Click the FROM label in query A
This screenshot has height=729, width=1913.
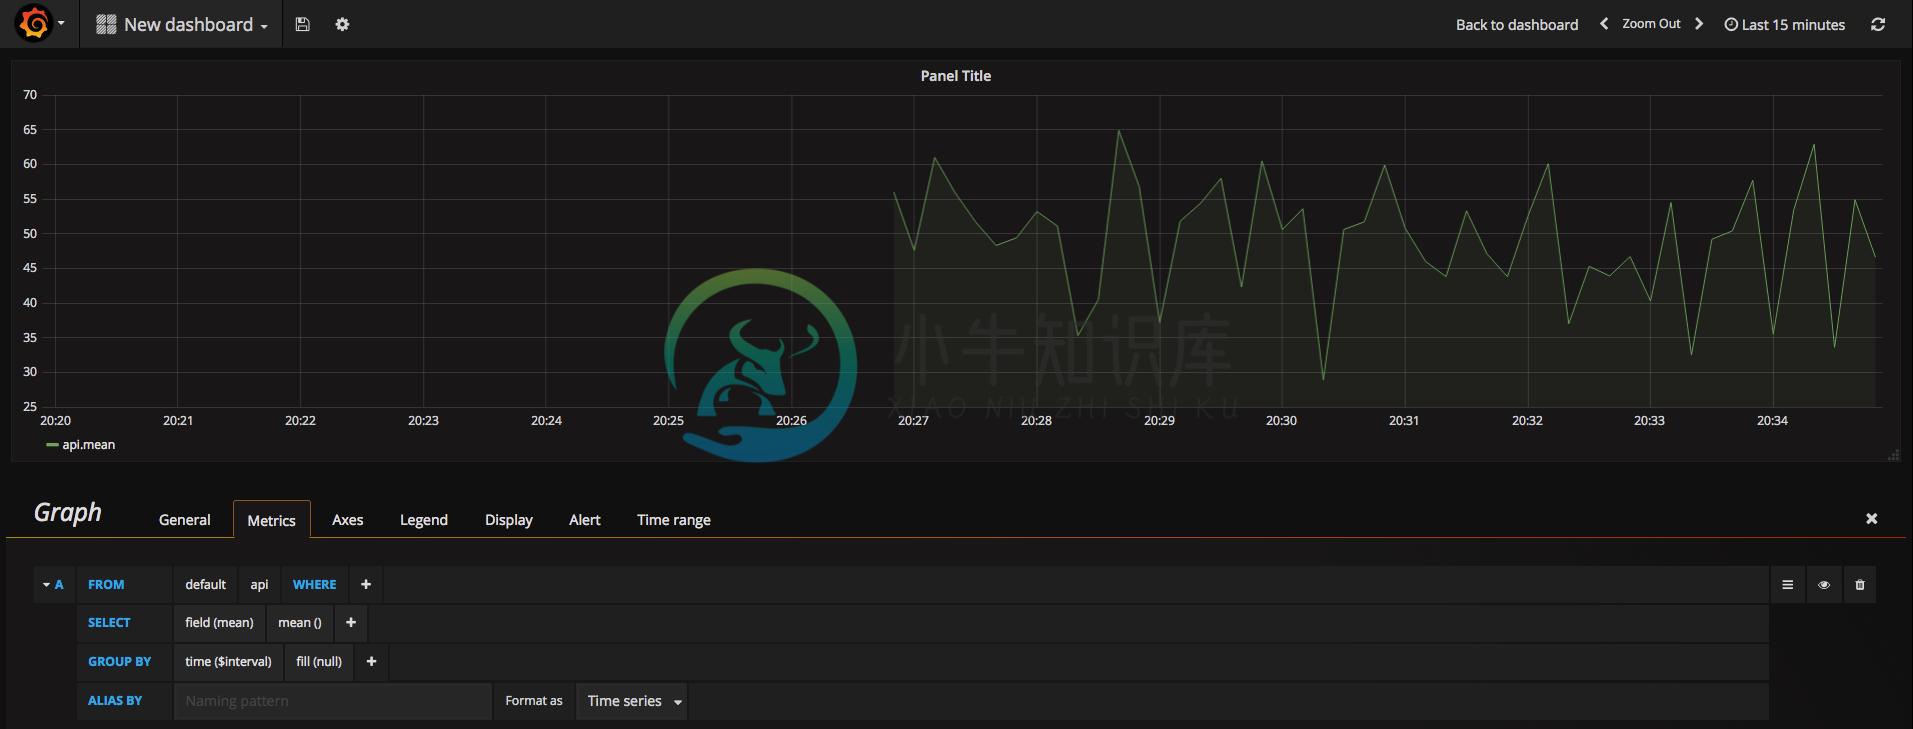point(106,584)
